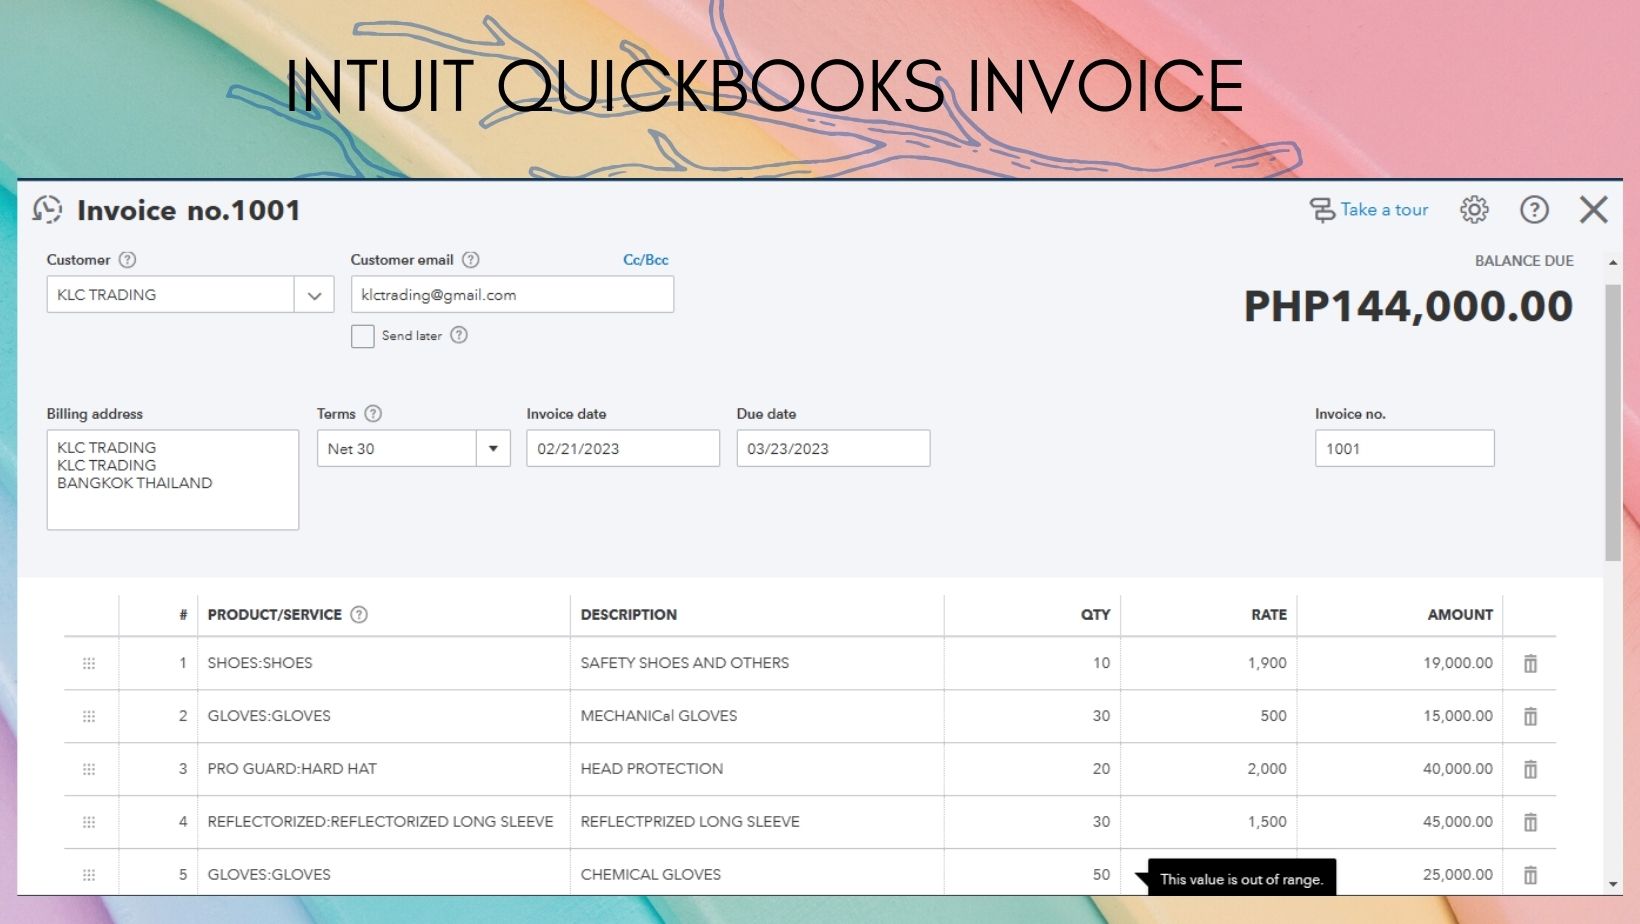Click the scrollbar up arrow
This screenshot has width=1640, height=924.
[1612, 262]
